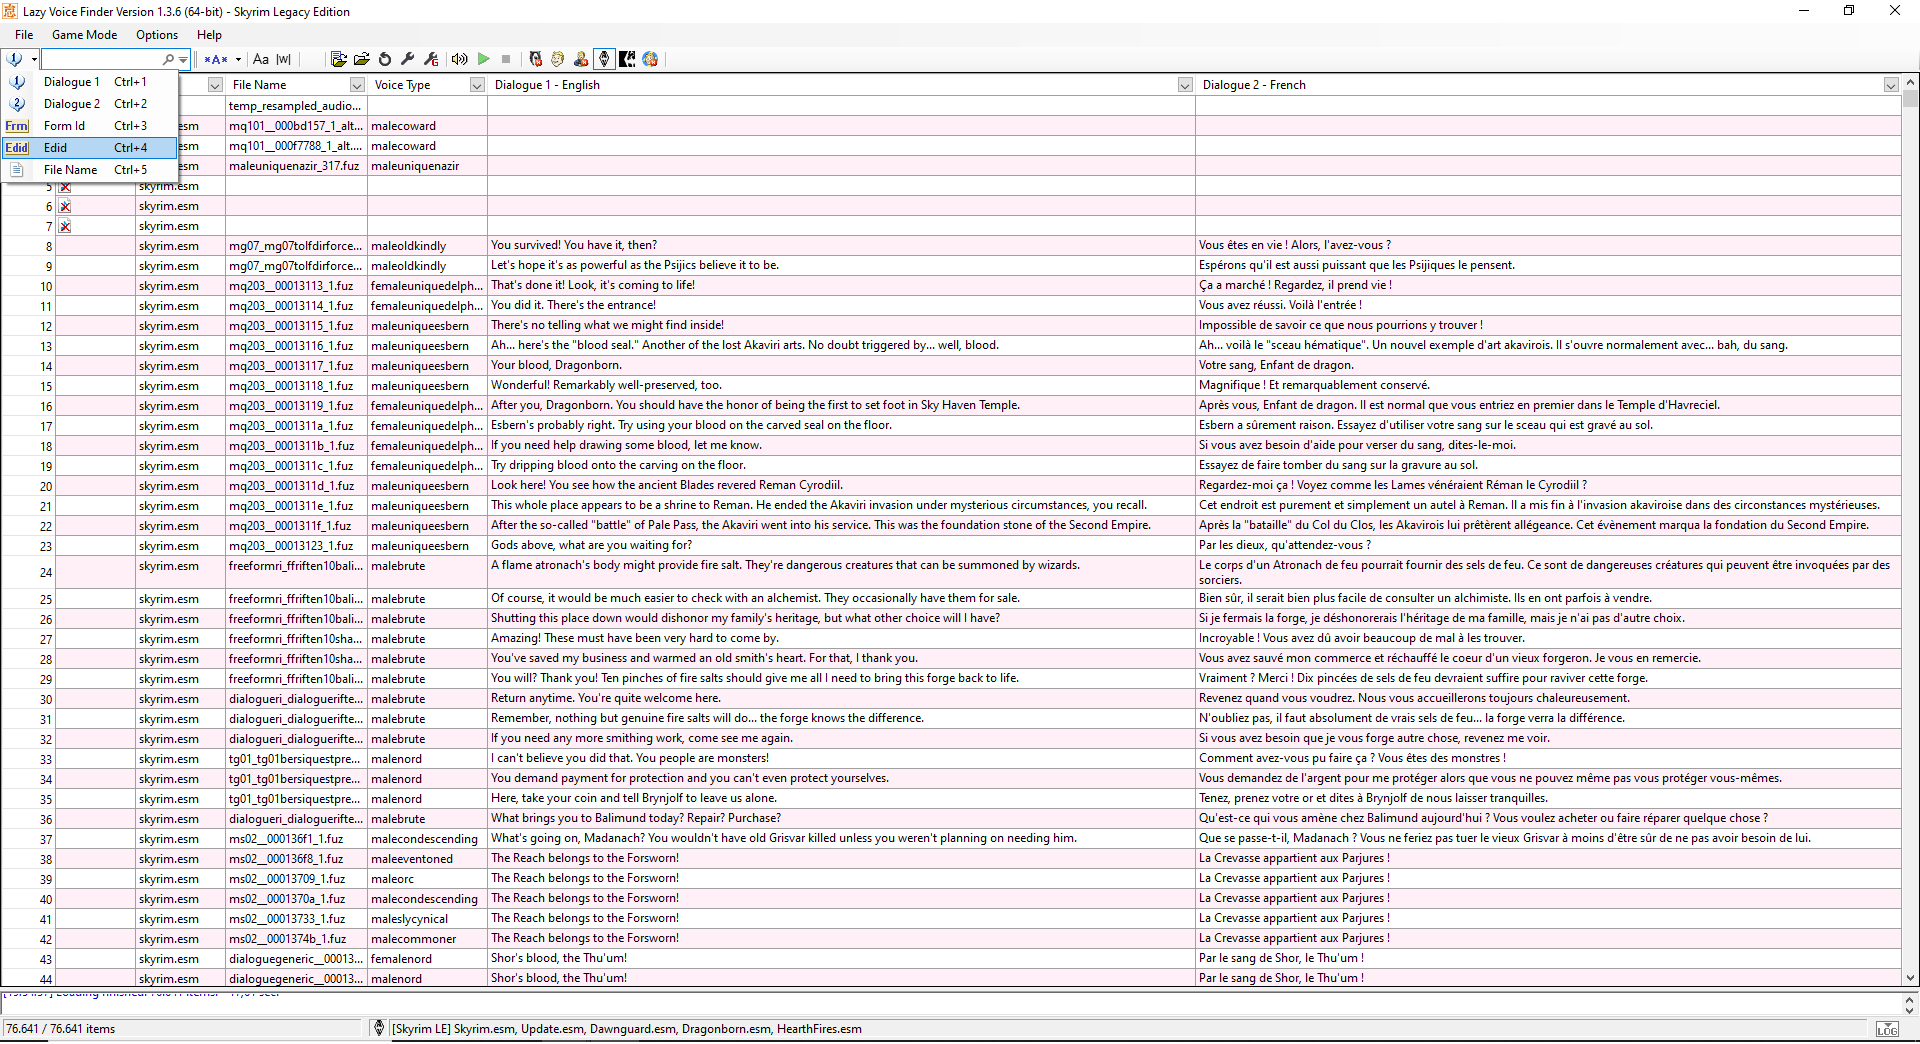Open the search history dropdown arrow
The height and width of the screenshot is (1044, 1920).
pyautogui.click(x=183, y=59)
